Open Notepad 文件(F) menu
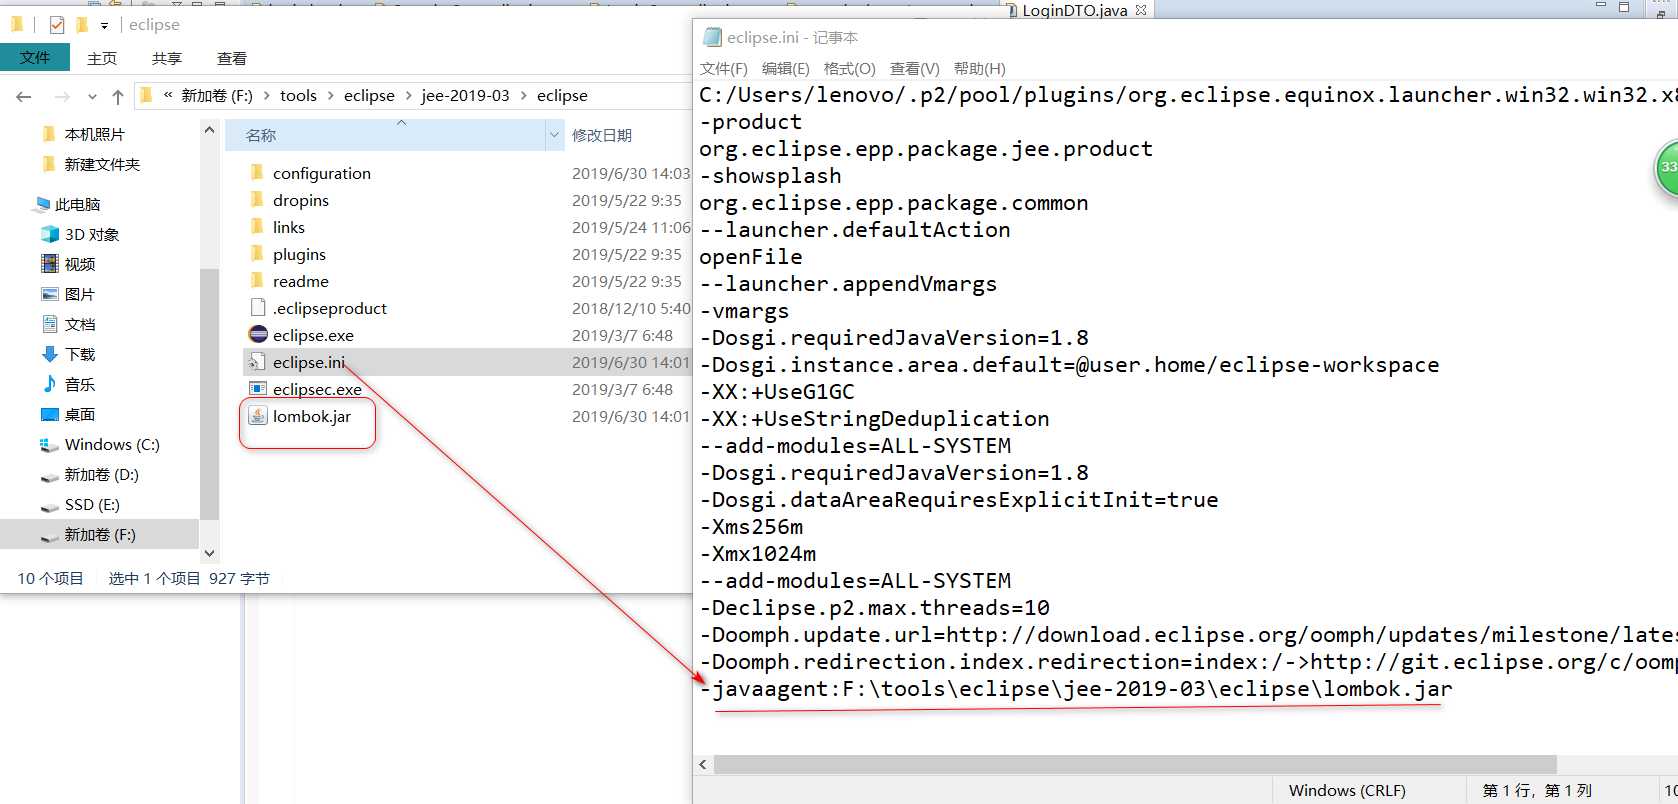This screenshot has width=1678, height=804. pyautogui.click(x=724, y=69)
